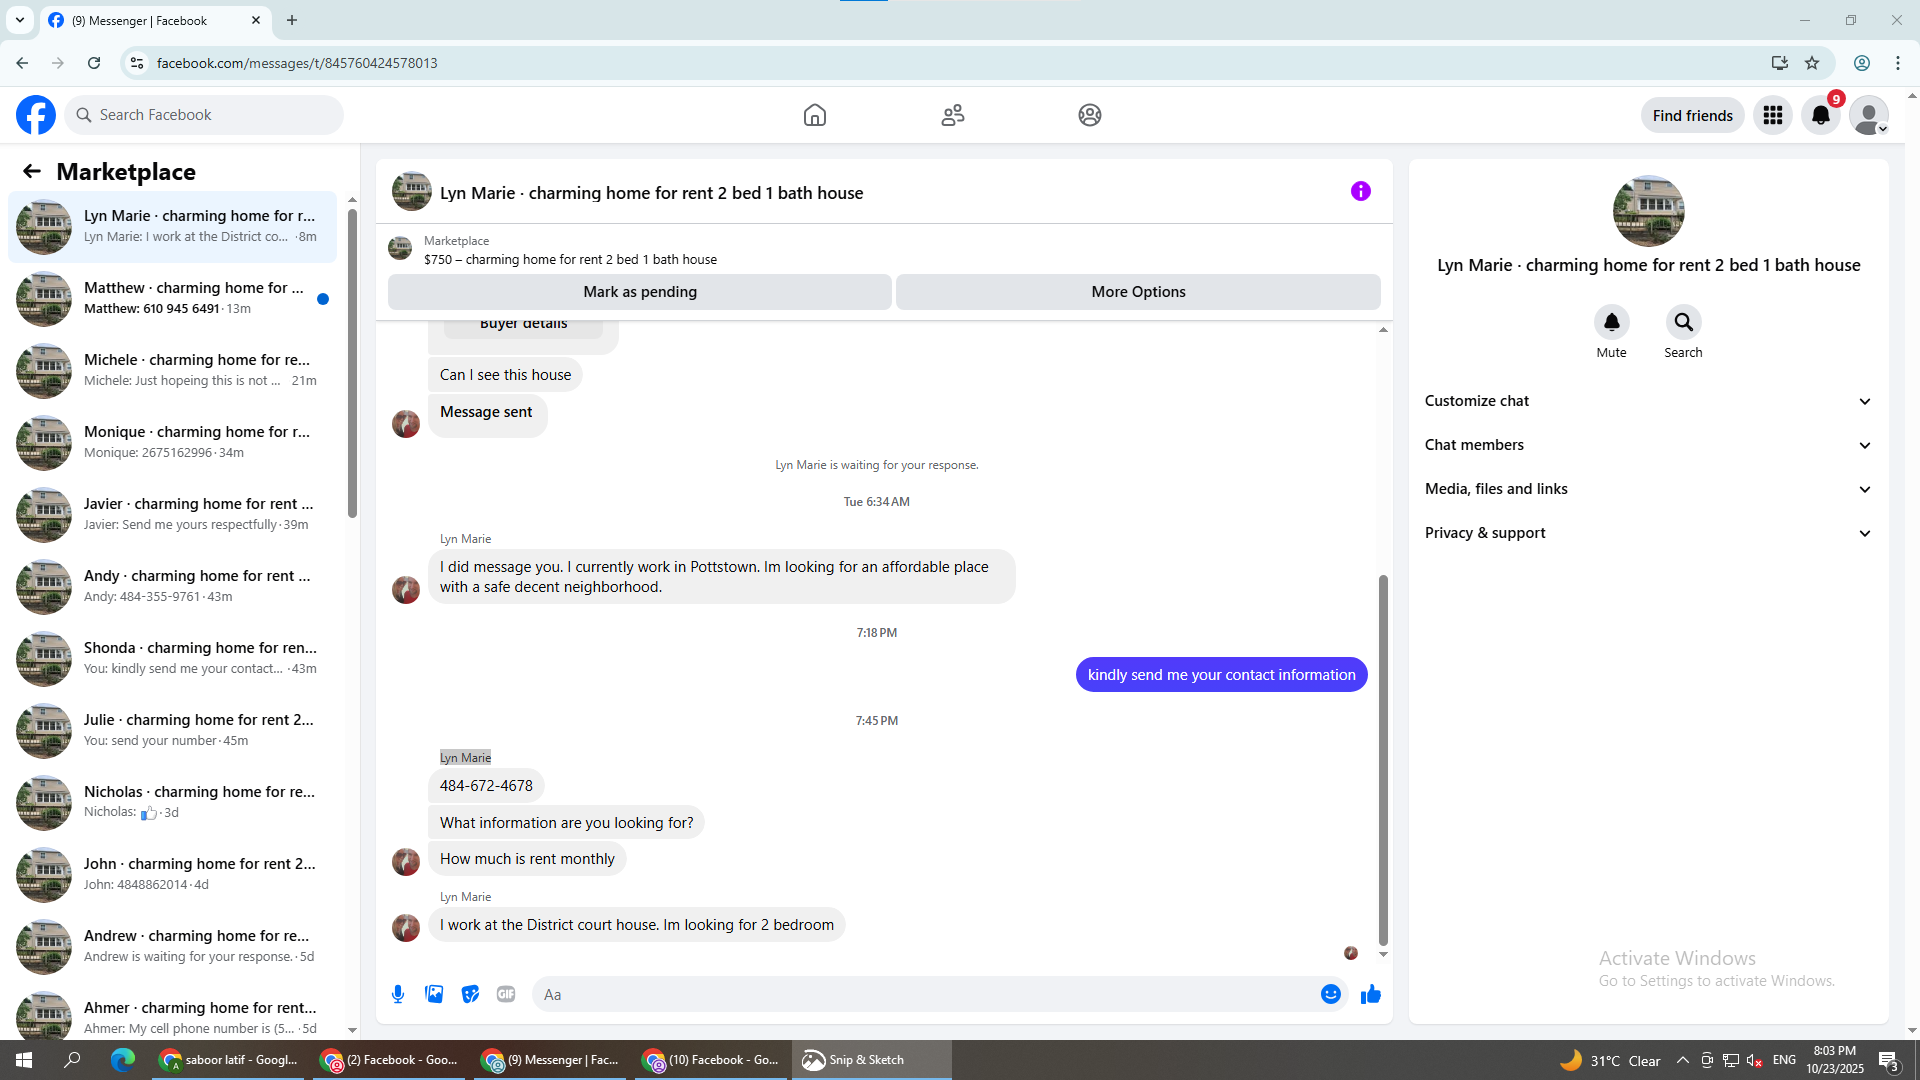This screenshot has height=1080, width=1920.
Task: Open the Facebook menu grid icon
Action: pos(1772,115)
